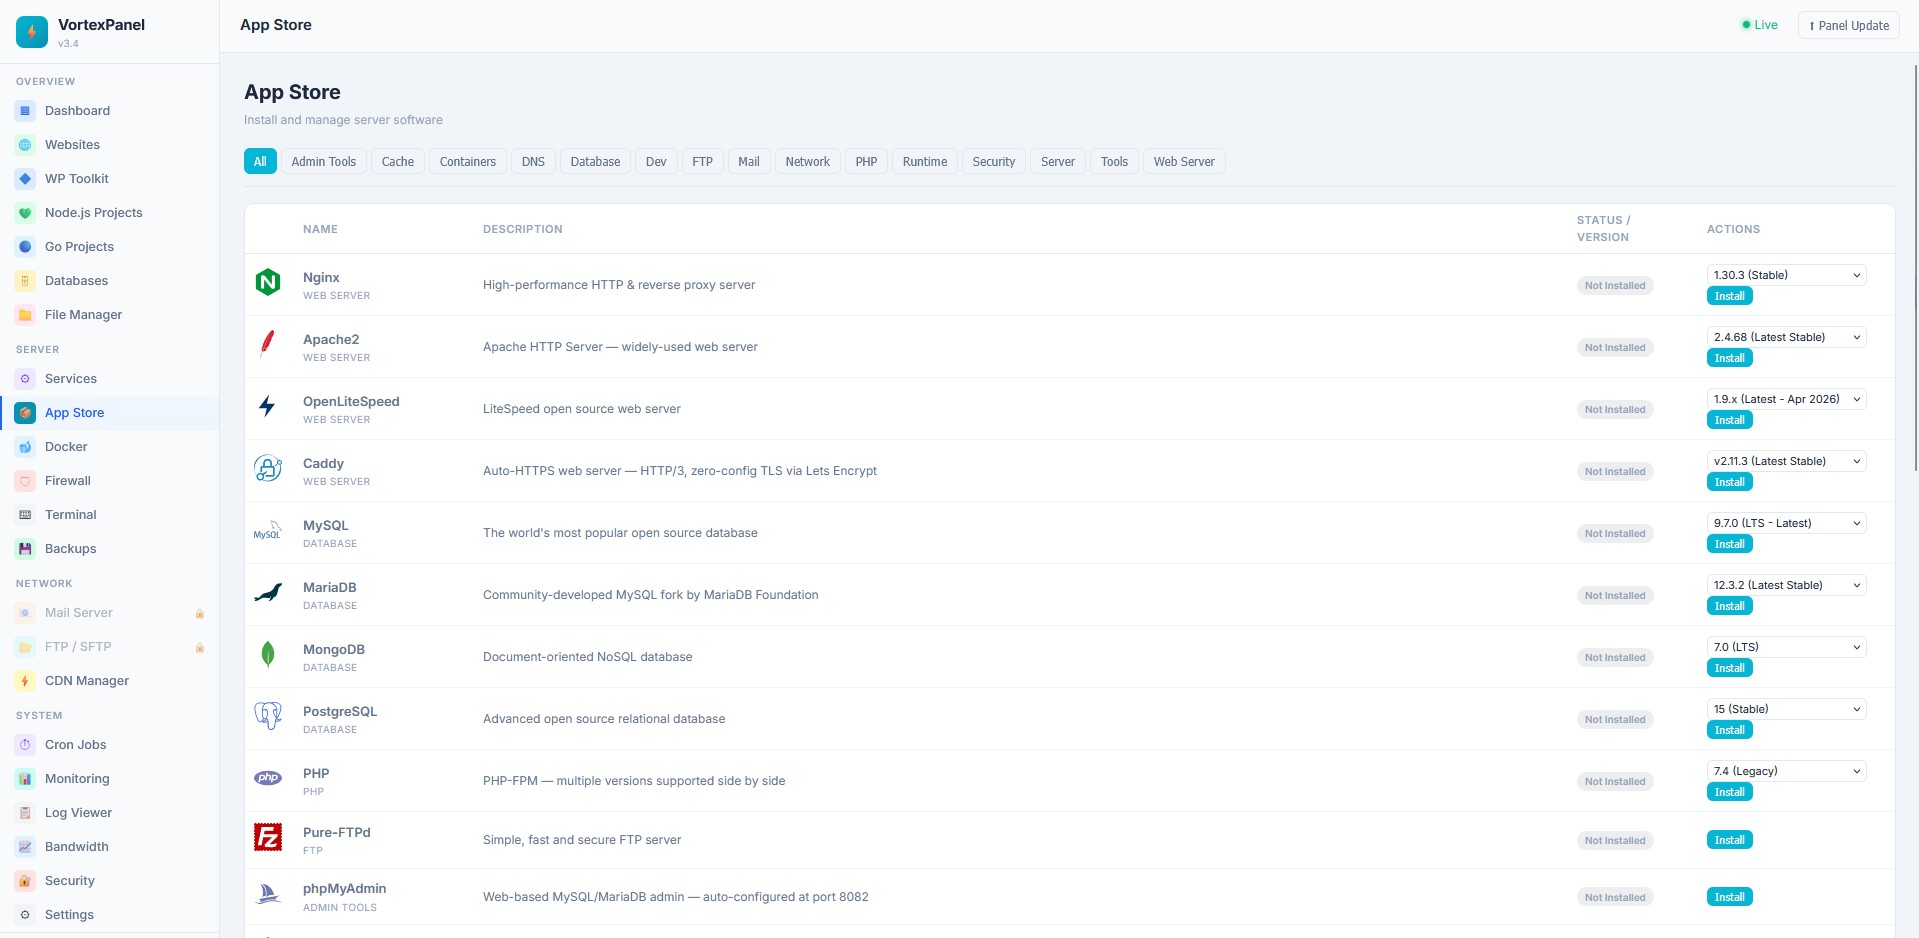Click the OpenLiteSpeed bolt logo

[268, 406]
